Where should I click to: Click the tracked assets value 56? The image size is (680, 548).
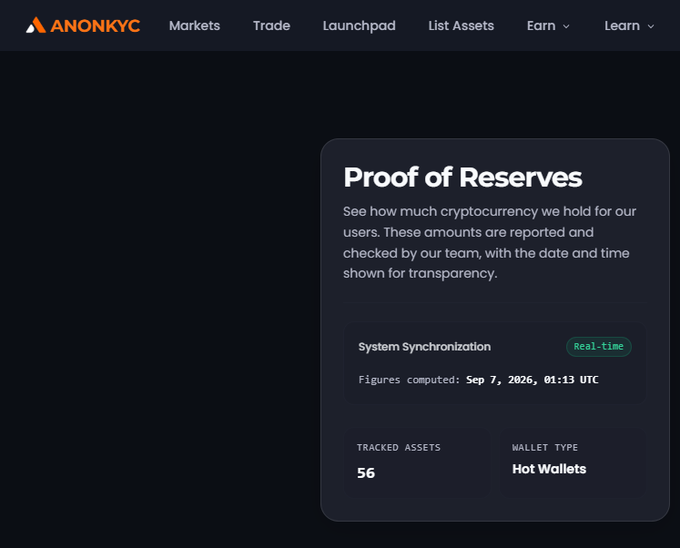(366, 473)
